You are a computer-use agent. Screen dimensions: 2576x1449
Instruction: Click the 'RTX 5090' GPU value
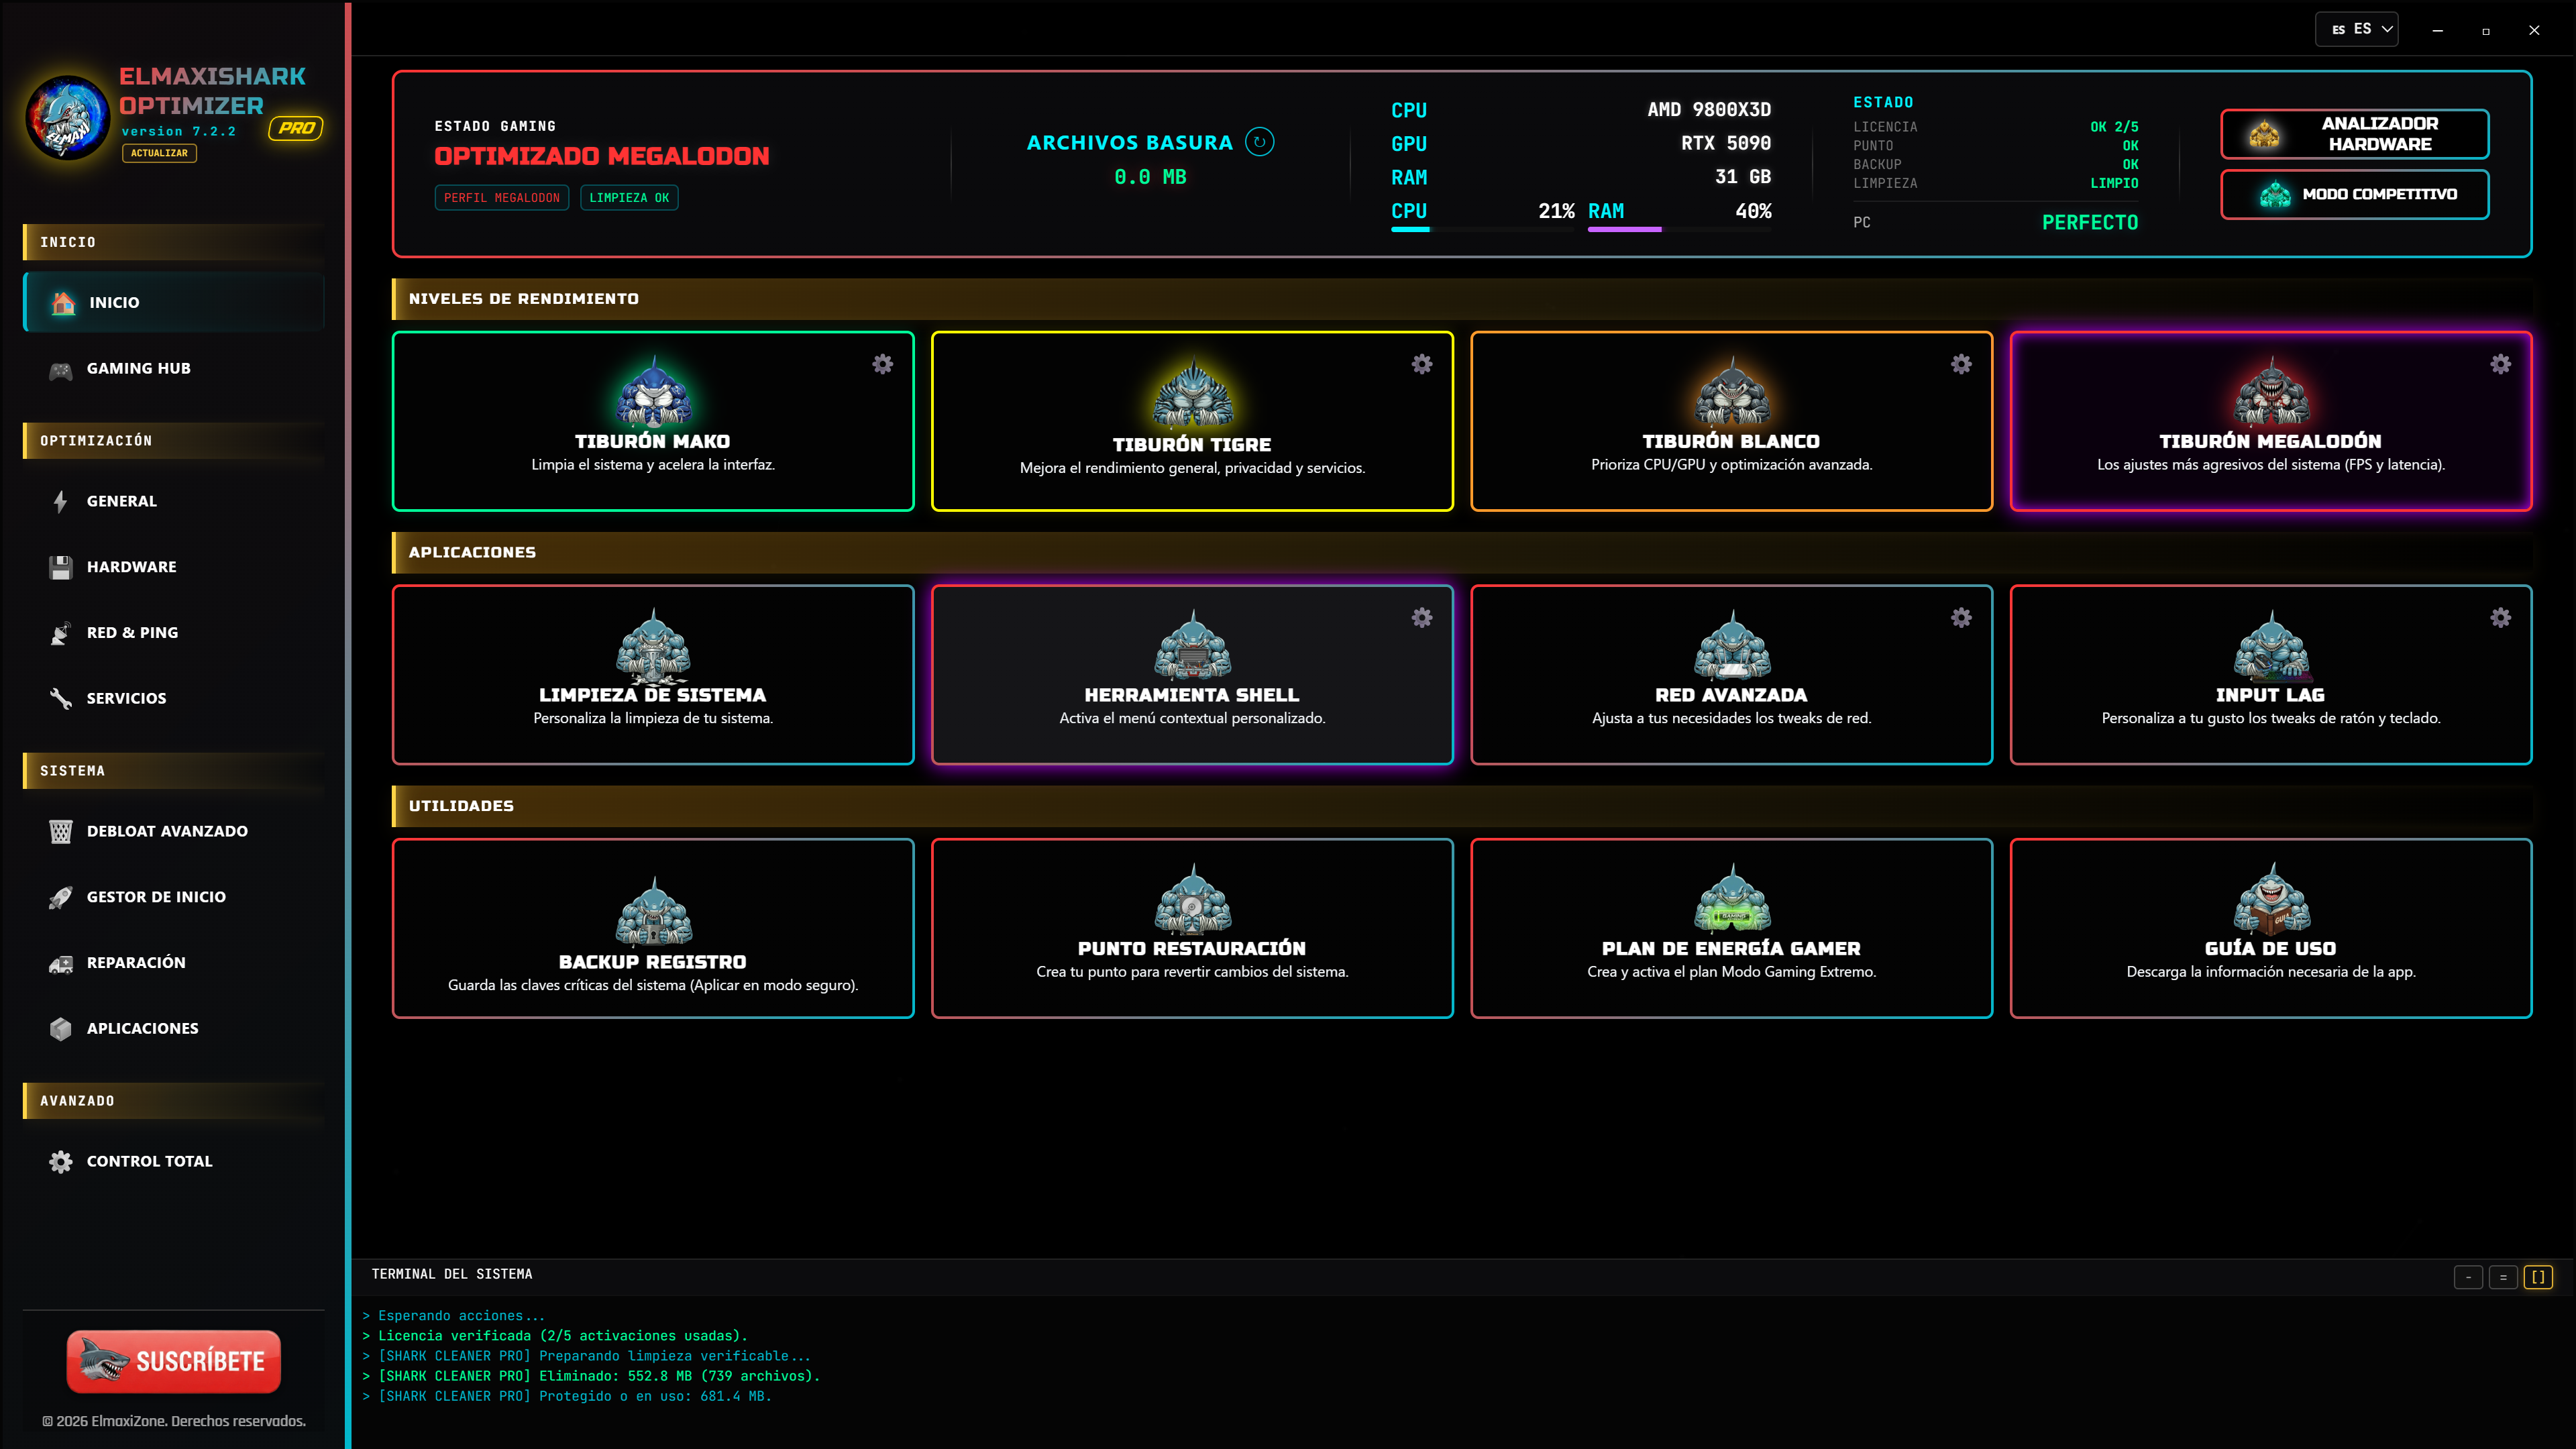pyautogui.click(x=1726, y=143)
